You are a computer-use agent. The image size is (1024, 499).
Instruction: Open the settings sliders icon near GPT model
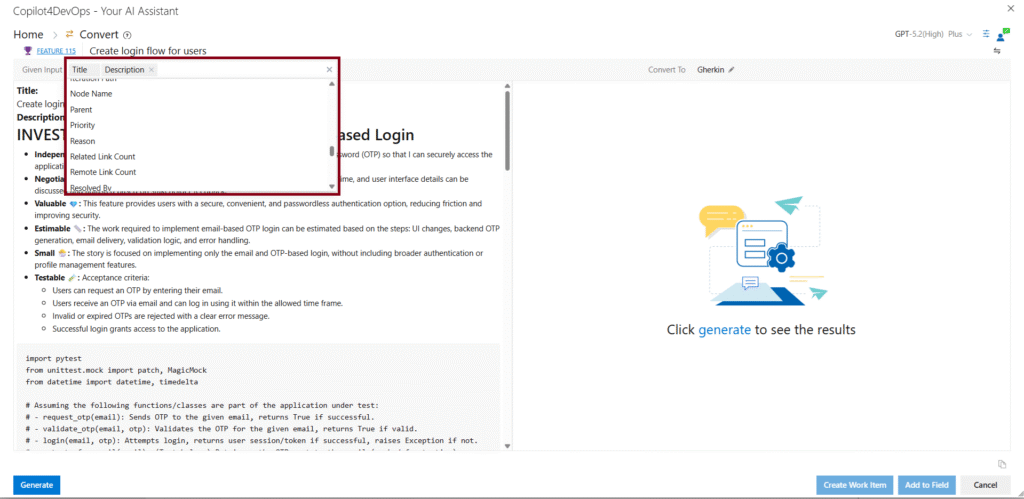pyautogui.click(x=986, y=34)
